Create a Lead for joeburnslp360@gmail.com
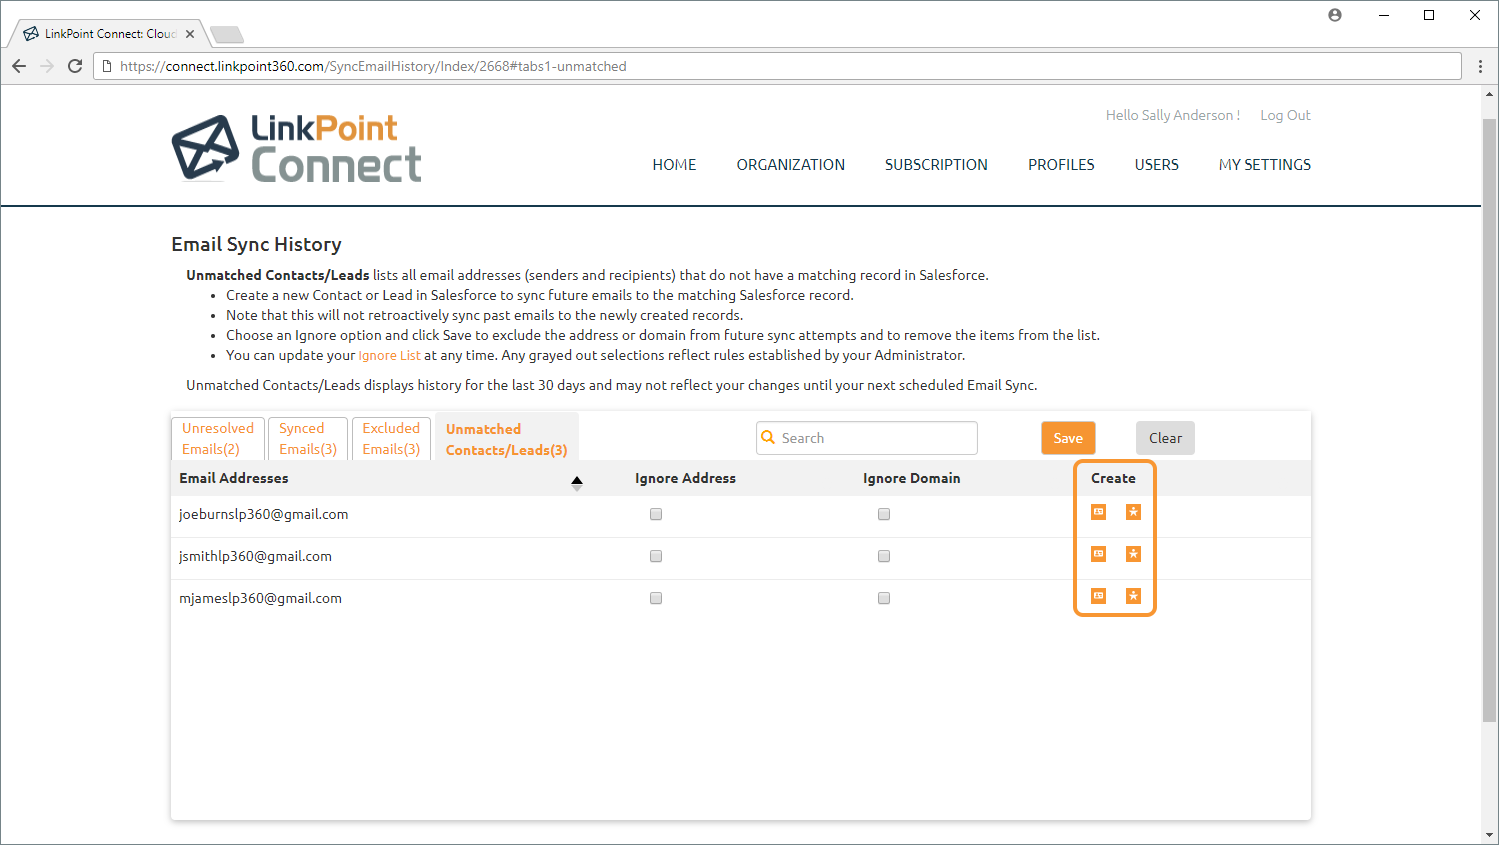The height and width of the screenshot is (845, 1499). 1133,512
